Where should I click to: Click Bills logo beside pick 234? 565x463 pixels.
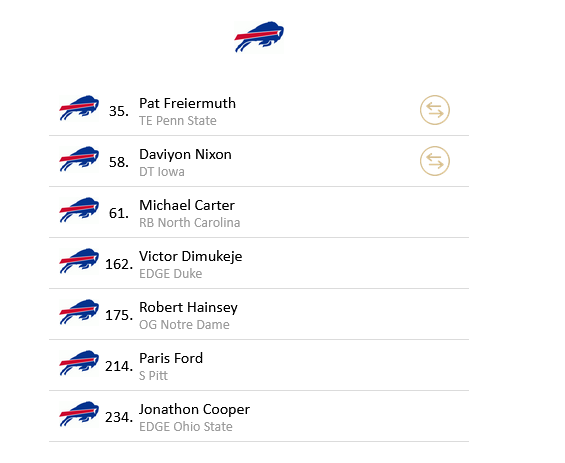79,414
